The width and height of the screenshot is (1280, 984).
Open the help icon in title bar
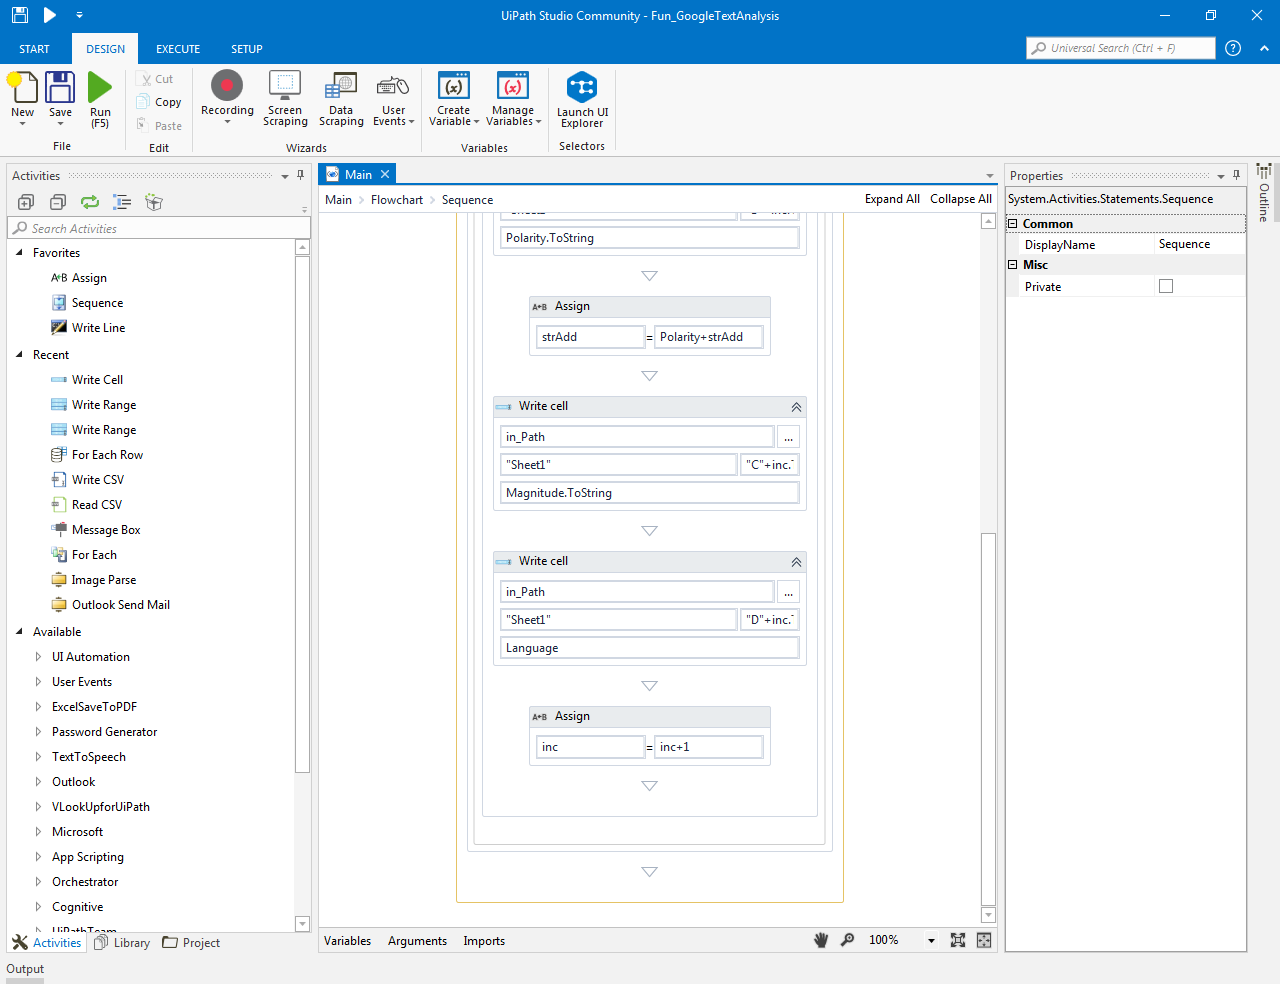coord(1233,48)
